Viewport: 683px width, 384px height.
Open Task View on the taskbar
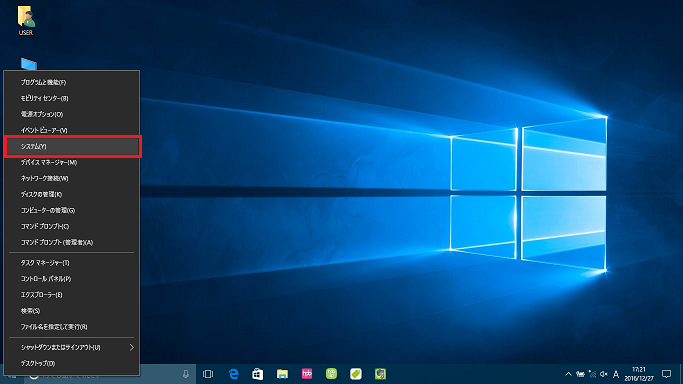[x=208, y=374]
